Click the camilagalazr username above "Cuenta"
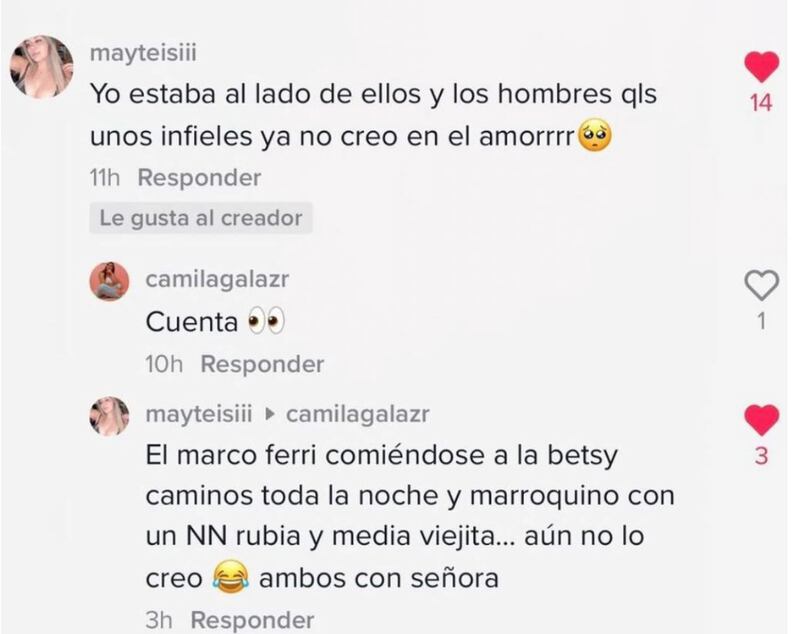Screen dimensions: 800x634 pyautogui.click(x=217, y=280)
